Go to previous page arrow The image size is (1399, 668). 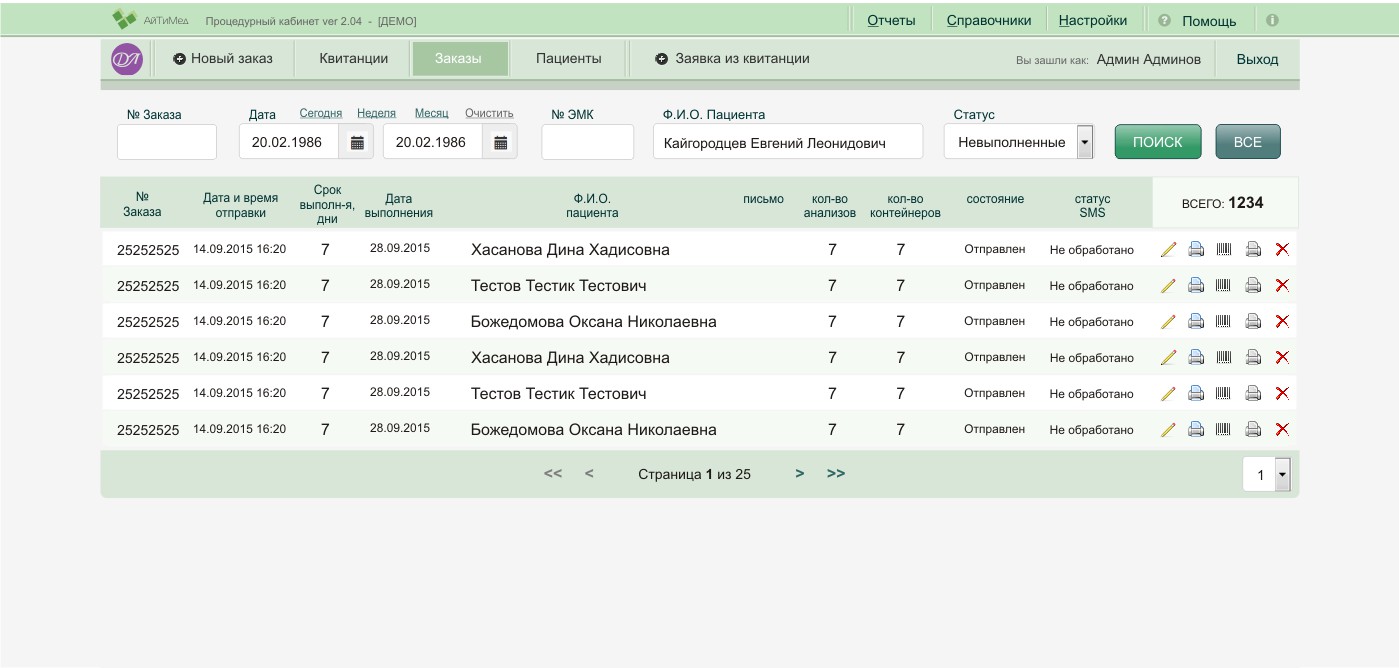[589, 474]
